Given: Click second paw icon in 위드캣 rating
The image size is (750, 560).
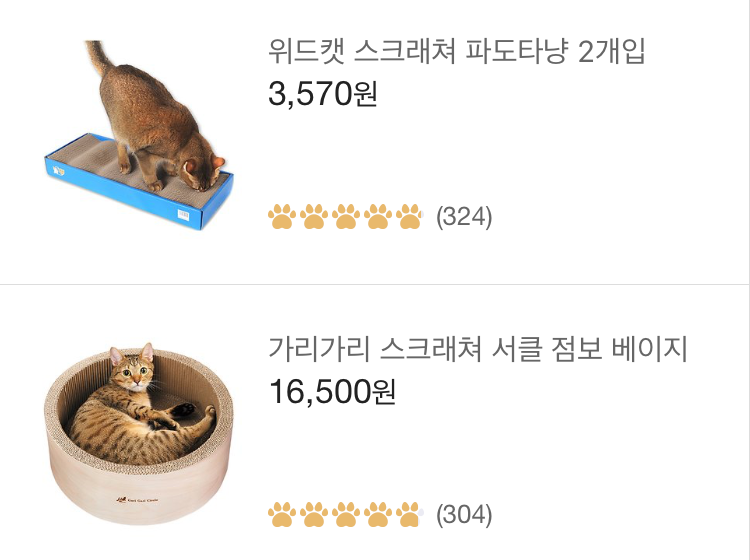Looking at the screenshot, I should 313,216.
